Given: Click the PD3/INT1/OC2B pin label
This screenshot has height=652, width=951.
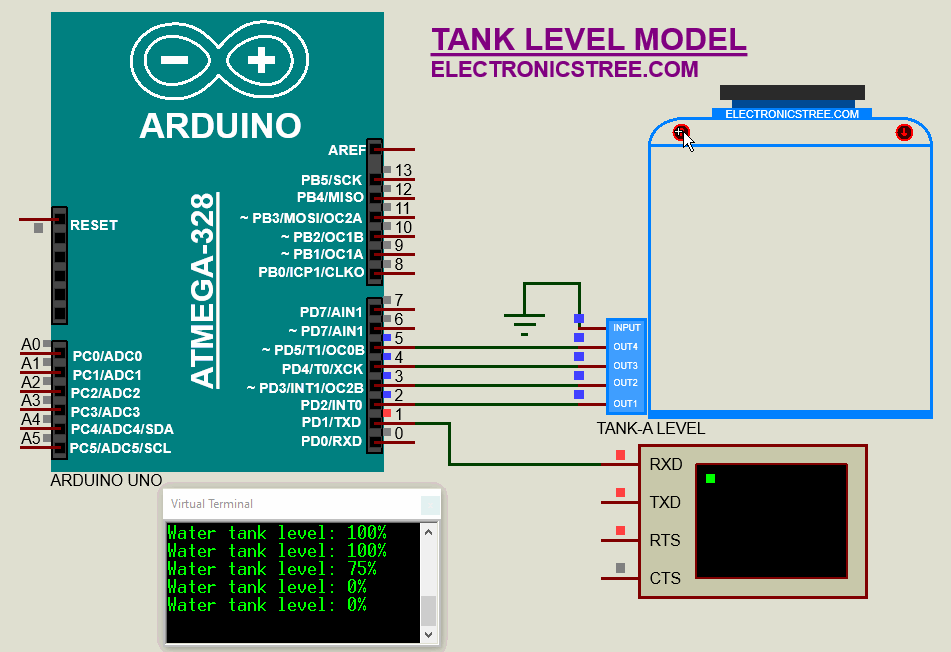Looking at the screenshot, I should coord(305,388).
